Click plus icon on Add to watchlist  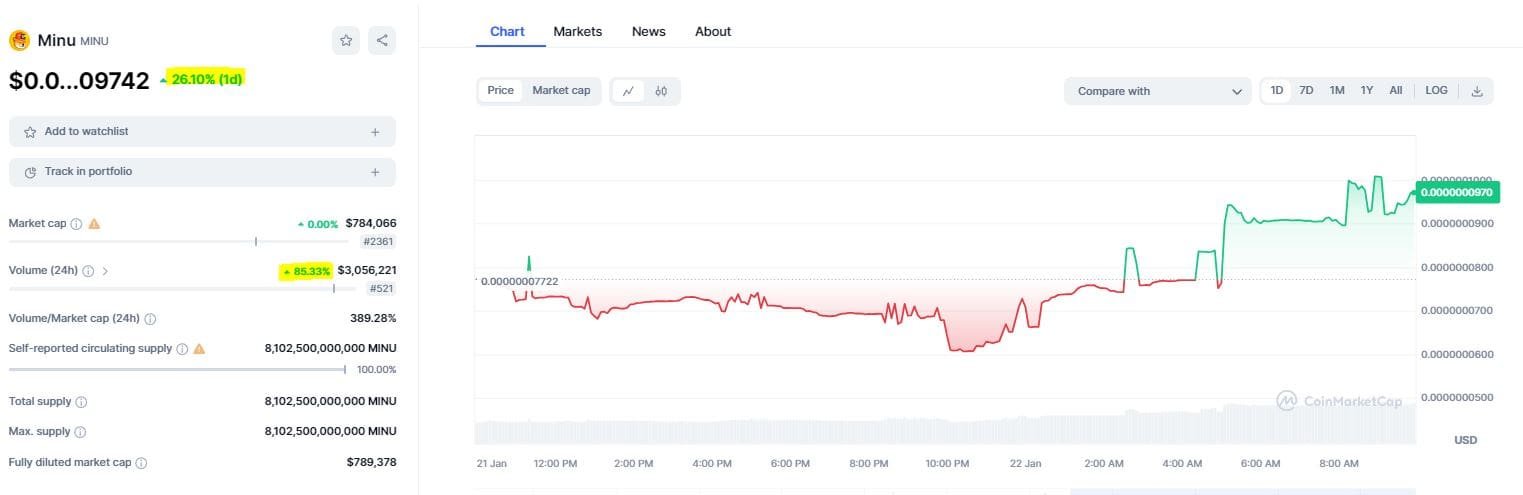(x=375, y=132)
